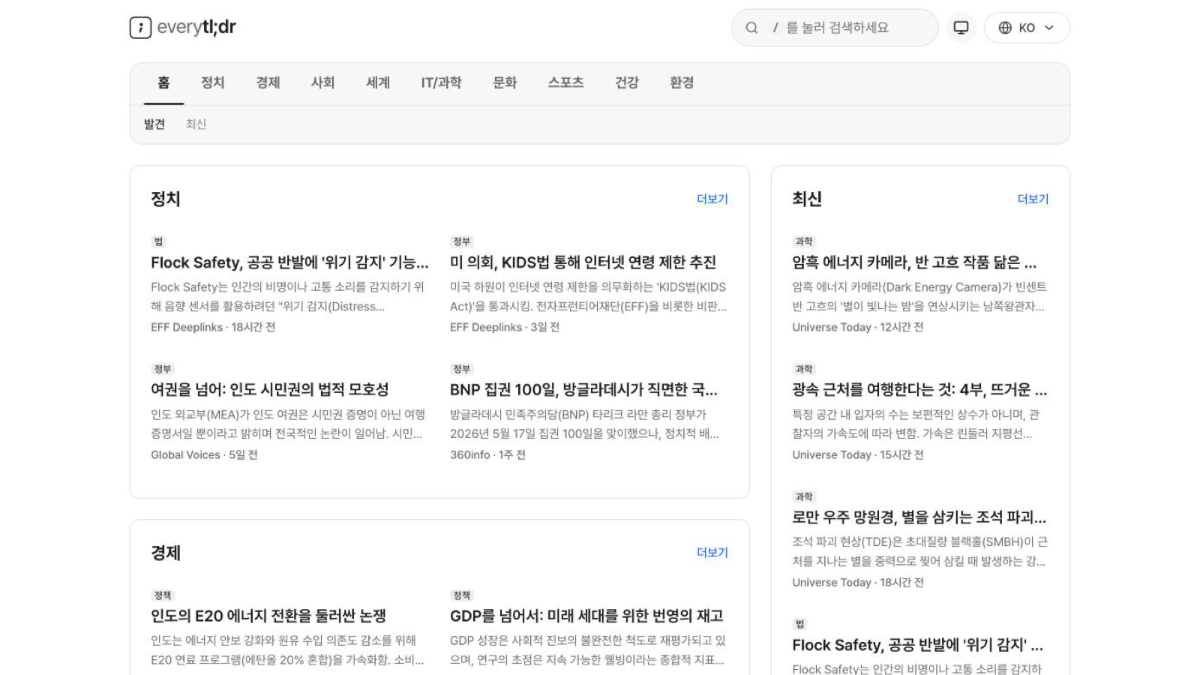Click the 경제 section heading
Viewport: 1200px width, 675px height.
[x=166, y=552]
